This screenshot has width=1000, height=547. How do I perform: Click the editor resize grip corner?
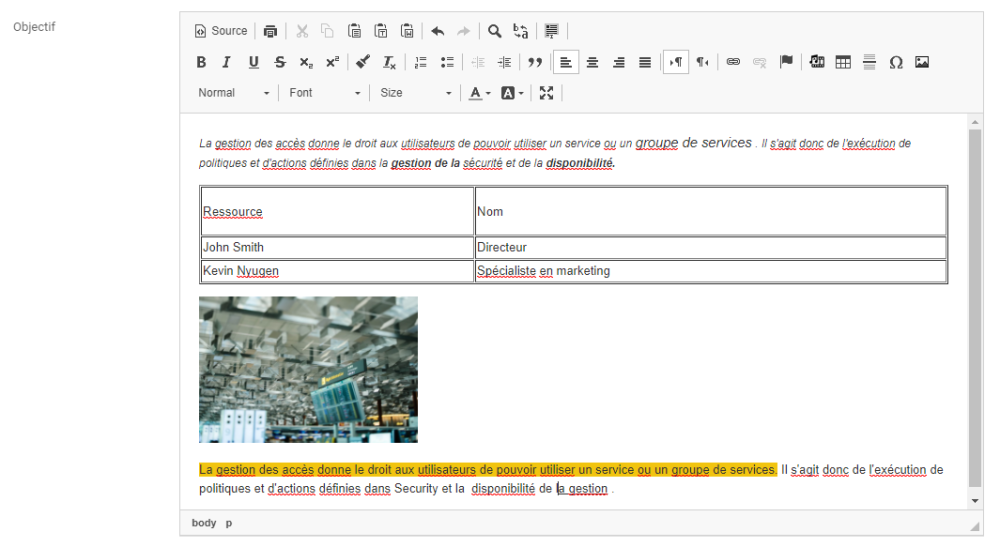975,527
